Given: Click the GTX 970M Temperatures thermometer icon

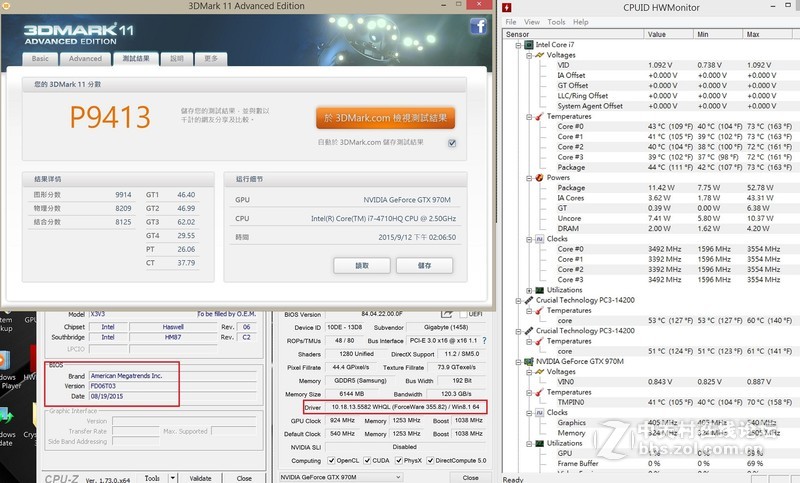Looking at the screenshot, I should tap(539, 392).
